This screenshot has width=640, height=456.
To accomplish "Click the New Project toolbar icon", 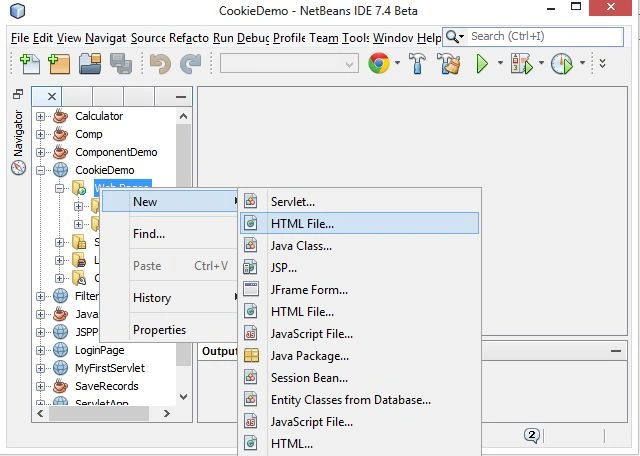I will [x=60, y=64].
